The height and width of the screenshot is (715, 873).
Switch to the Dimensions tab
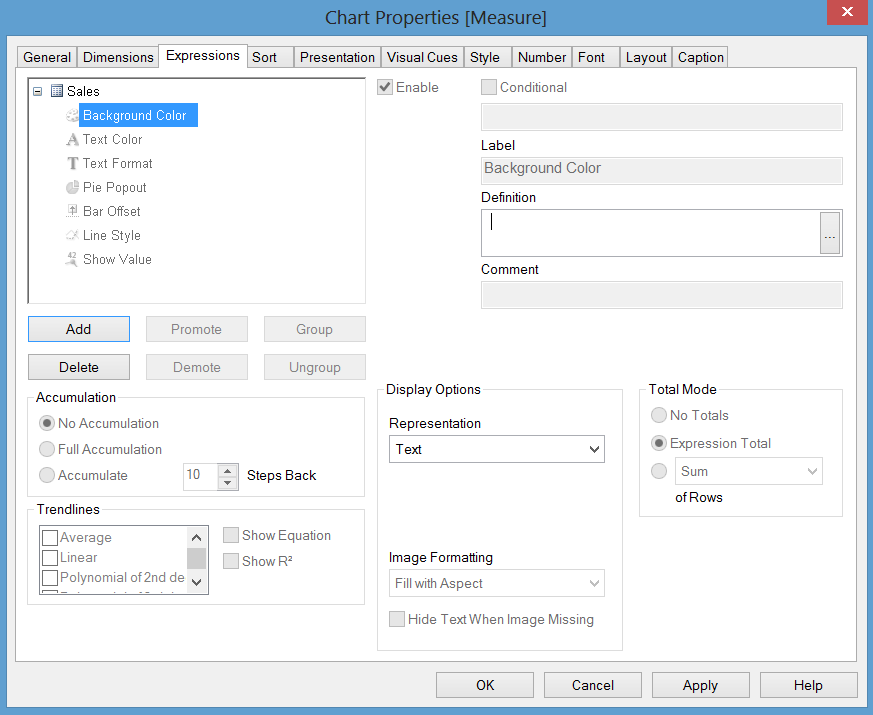coord(118,57)
